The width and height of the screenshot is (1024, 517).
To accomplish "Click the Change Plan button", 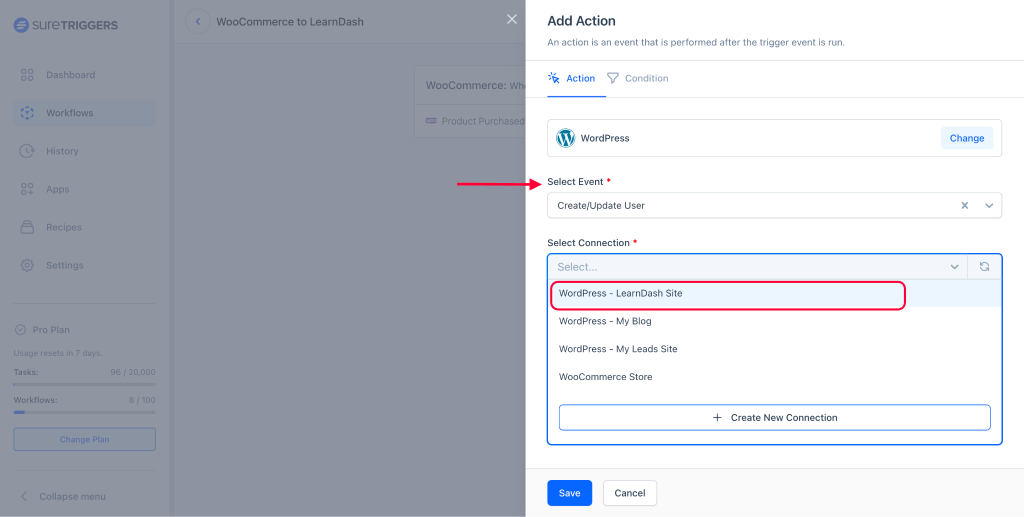I will point(84,439).
